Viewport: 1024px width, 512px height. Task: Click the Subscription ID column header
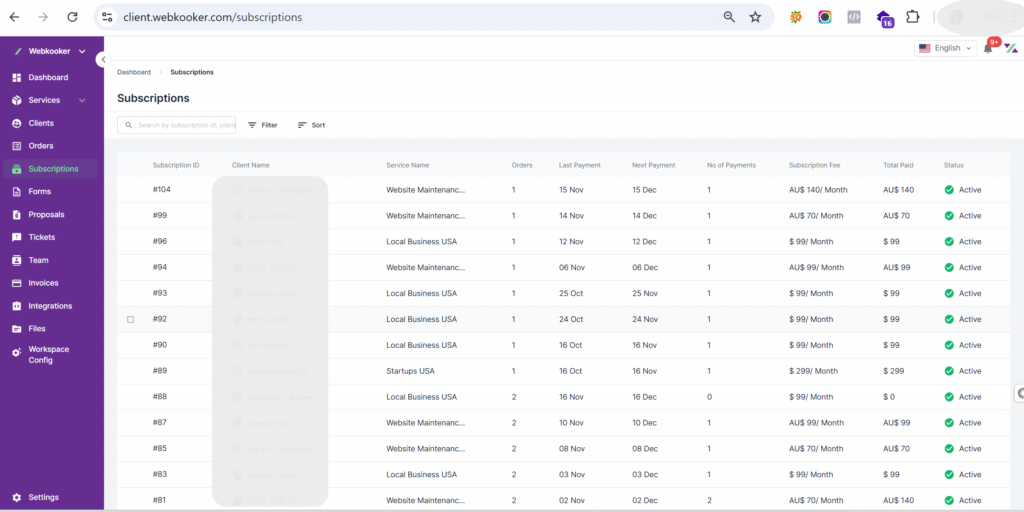176,165
